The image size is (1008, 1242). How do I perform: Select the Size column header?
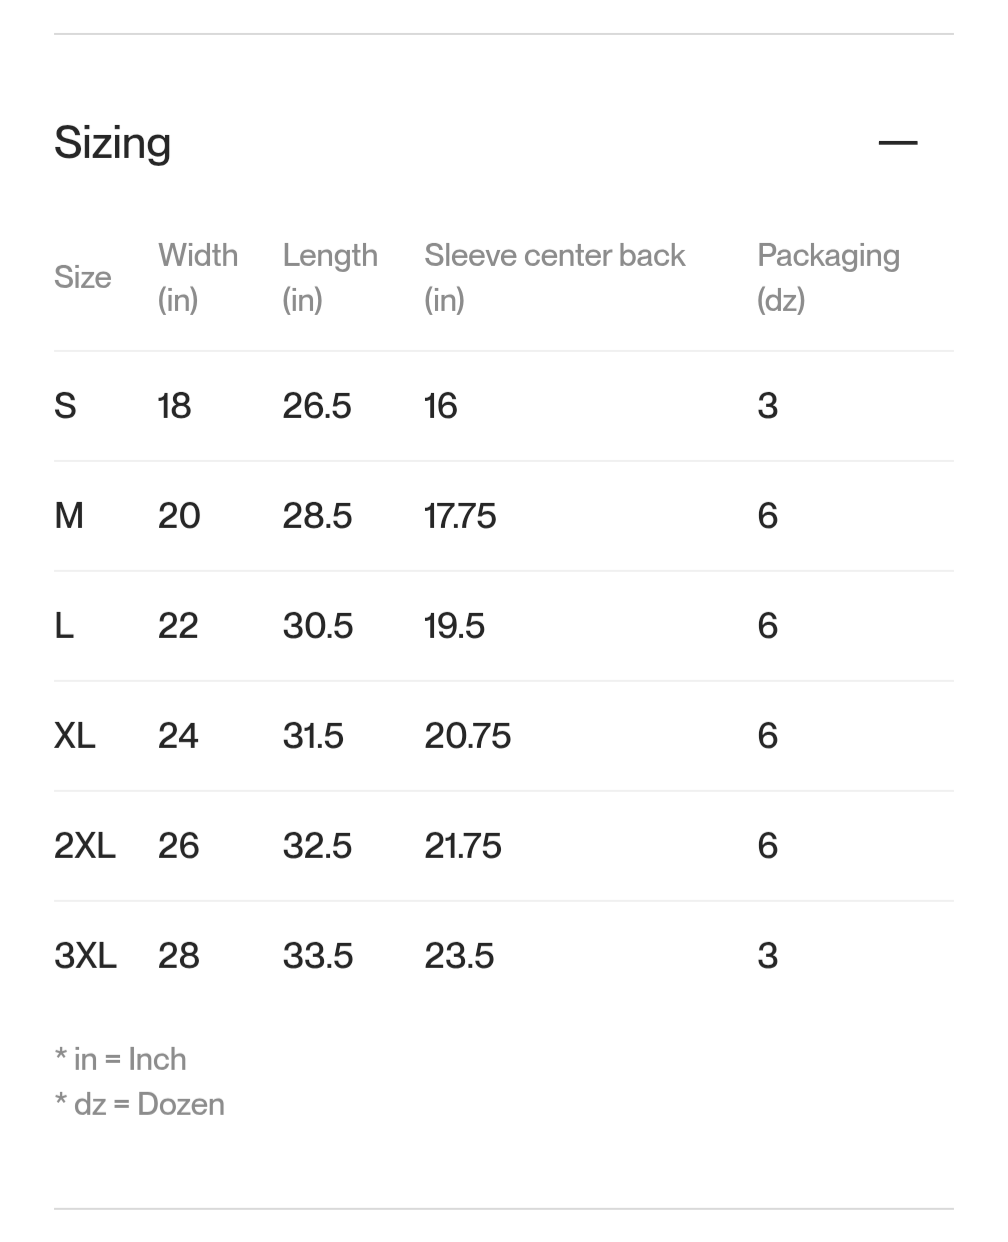coord(82,277)
